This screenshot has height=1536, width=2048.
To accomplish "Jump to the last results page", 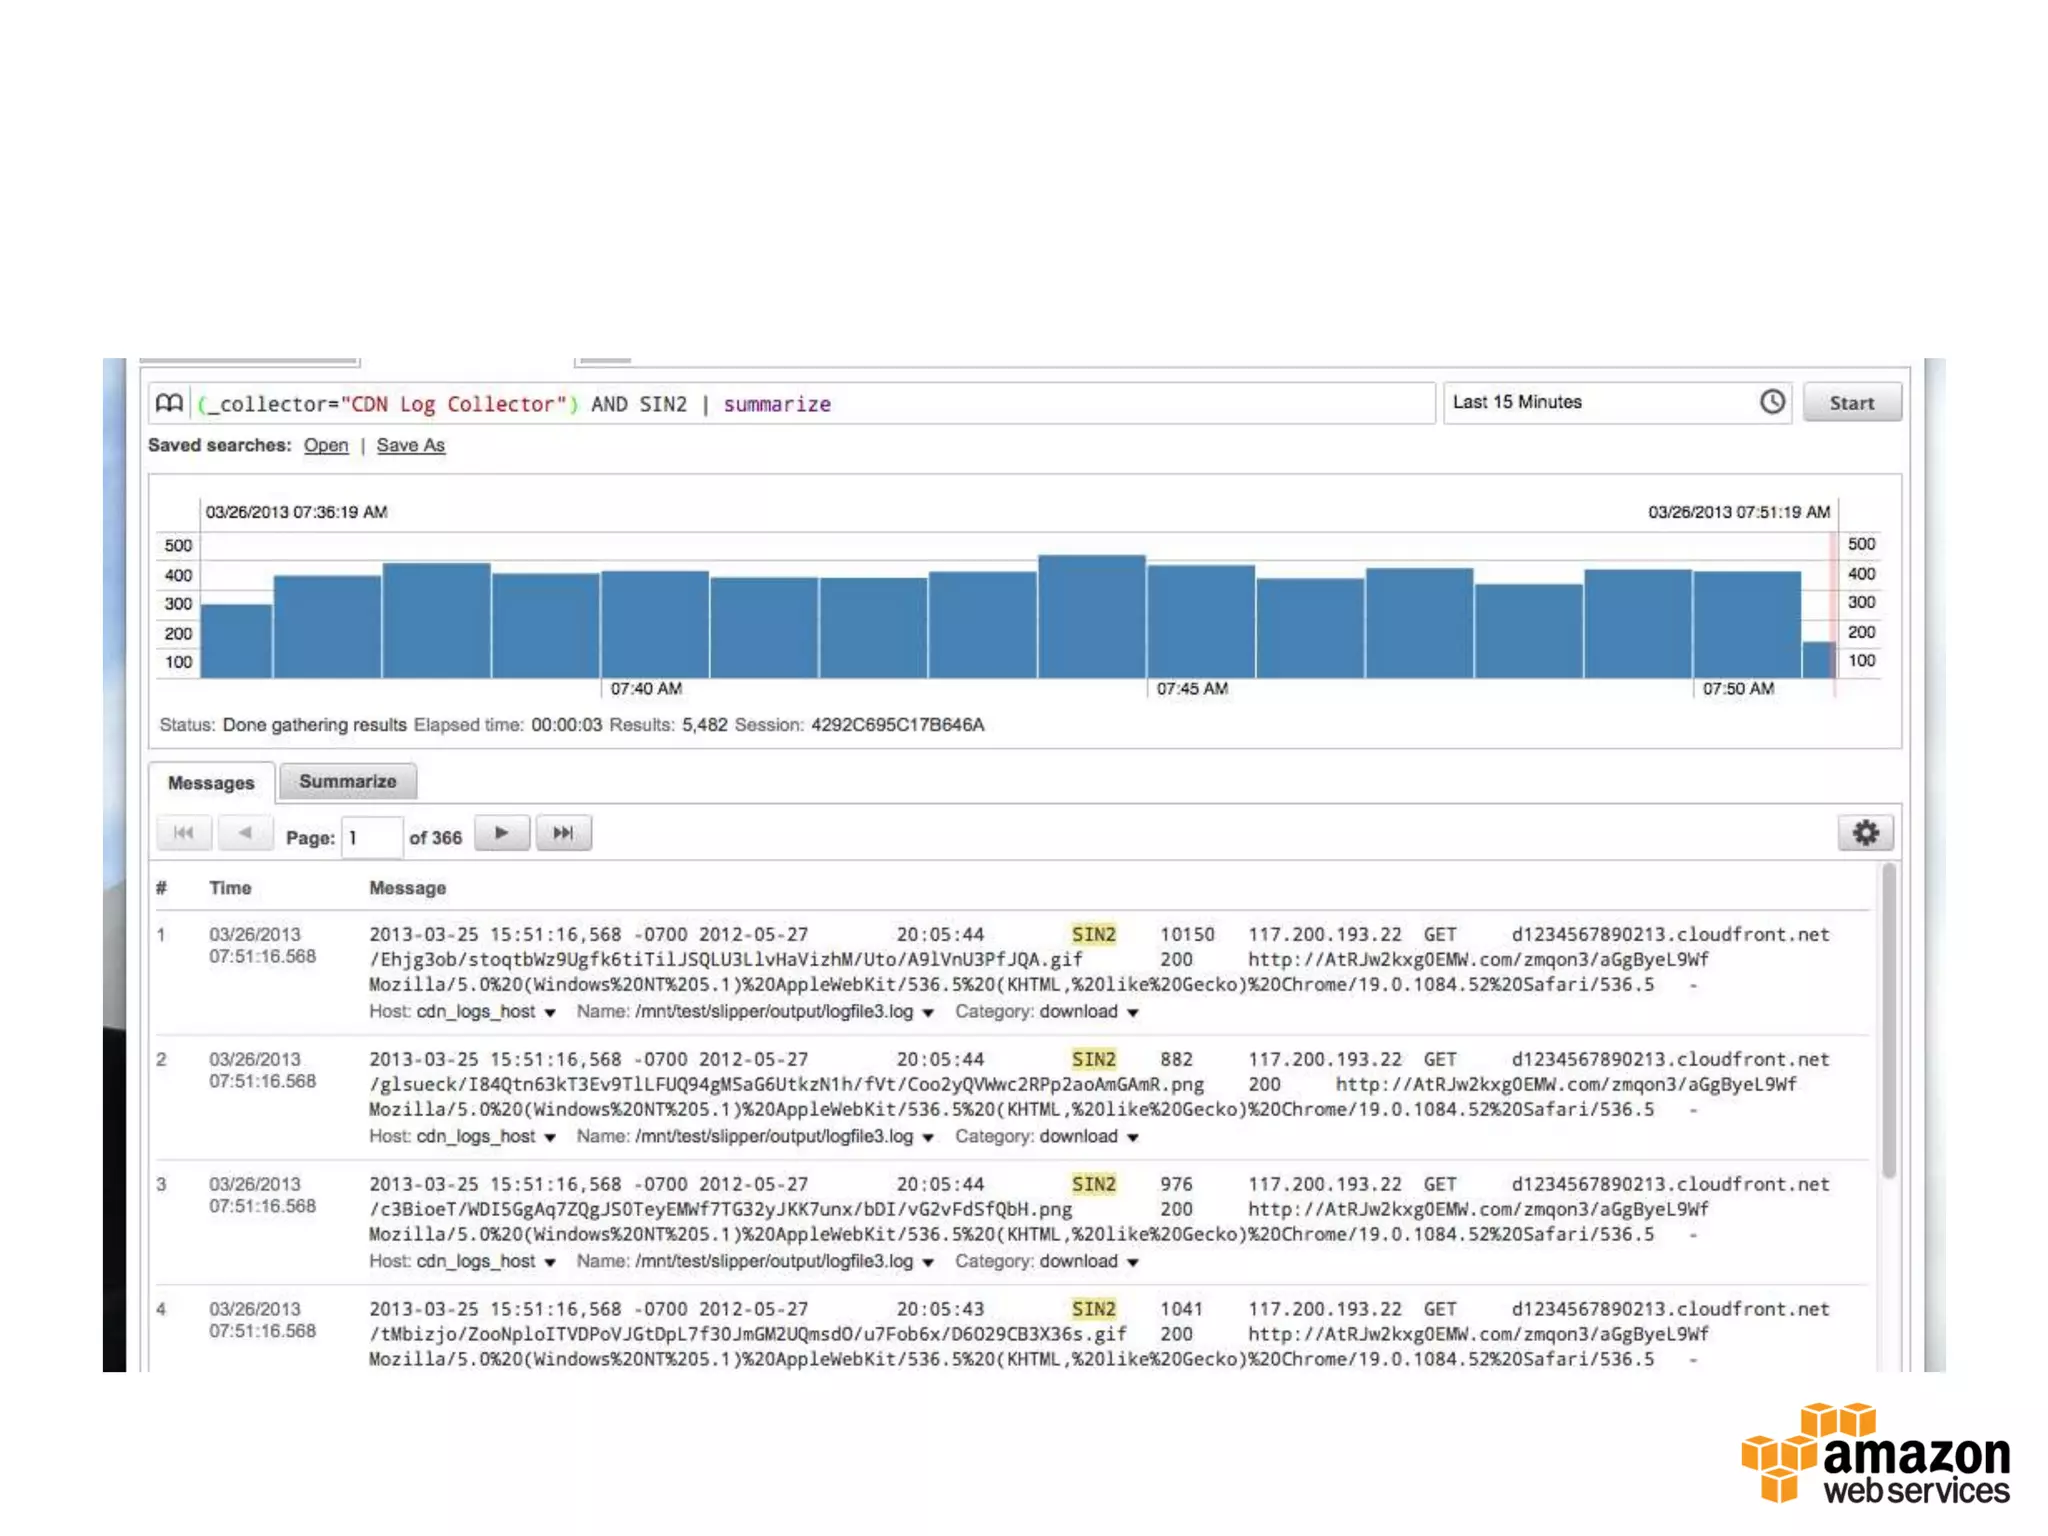I will point(563,833).
